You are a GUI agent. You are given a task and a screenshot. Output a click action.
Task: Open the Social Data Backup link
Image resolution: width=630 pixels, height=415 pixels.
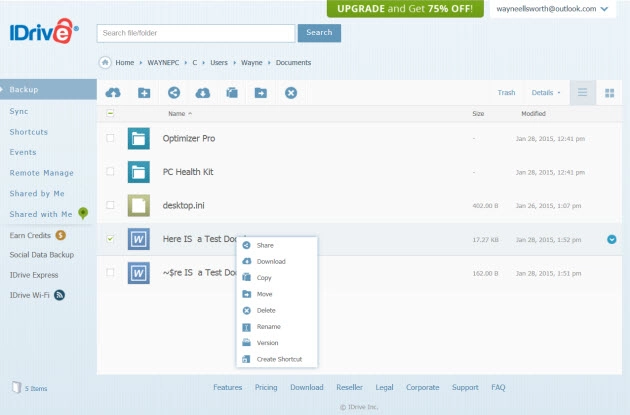tap(42, 255)
